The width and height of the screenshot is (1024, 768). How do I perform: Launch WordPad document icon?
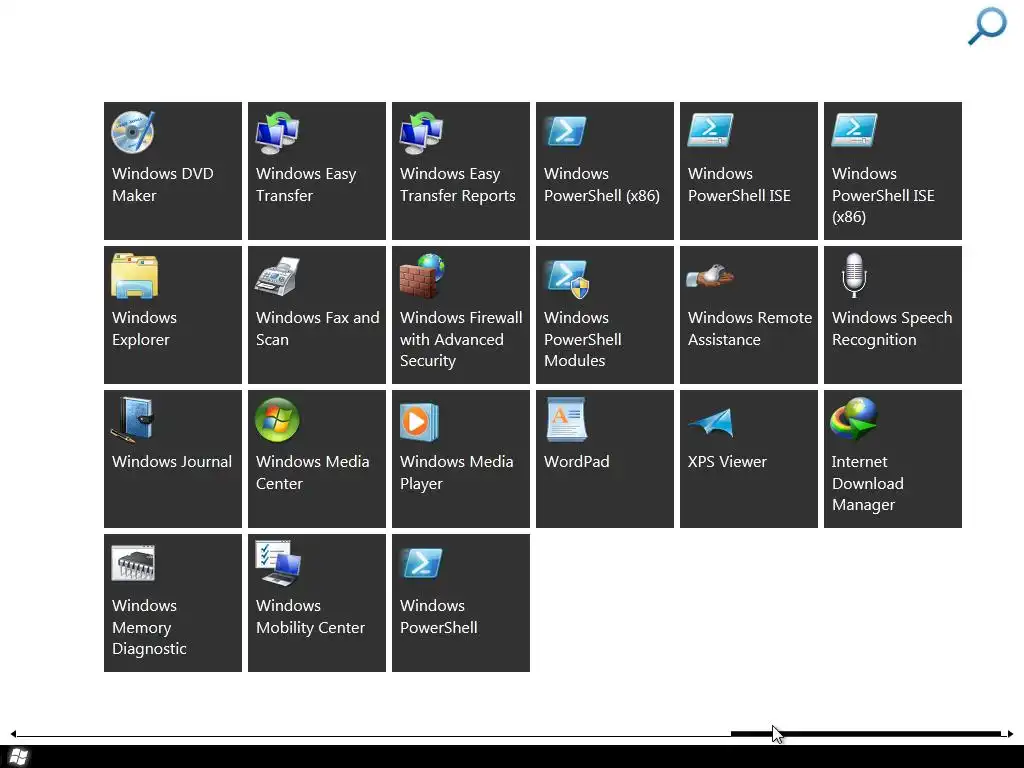pos(566,420)
